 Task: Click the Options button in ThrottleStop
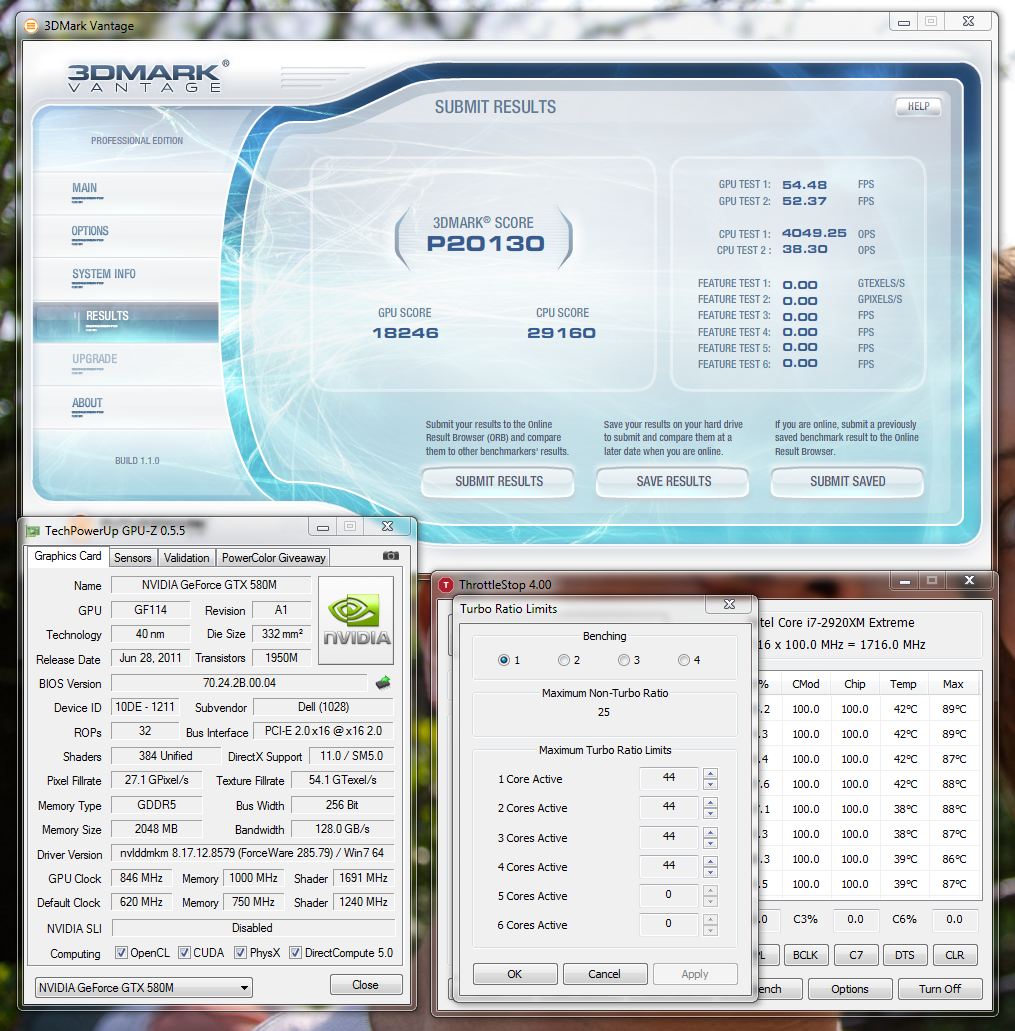(849, 989)
